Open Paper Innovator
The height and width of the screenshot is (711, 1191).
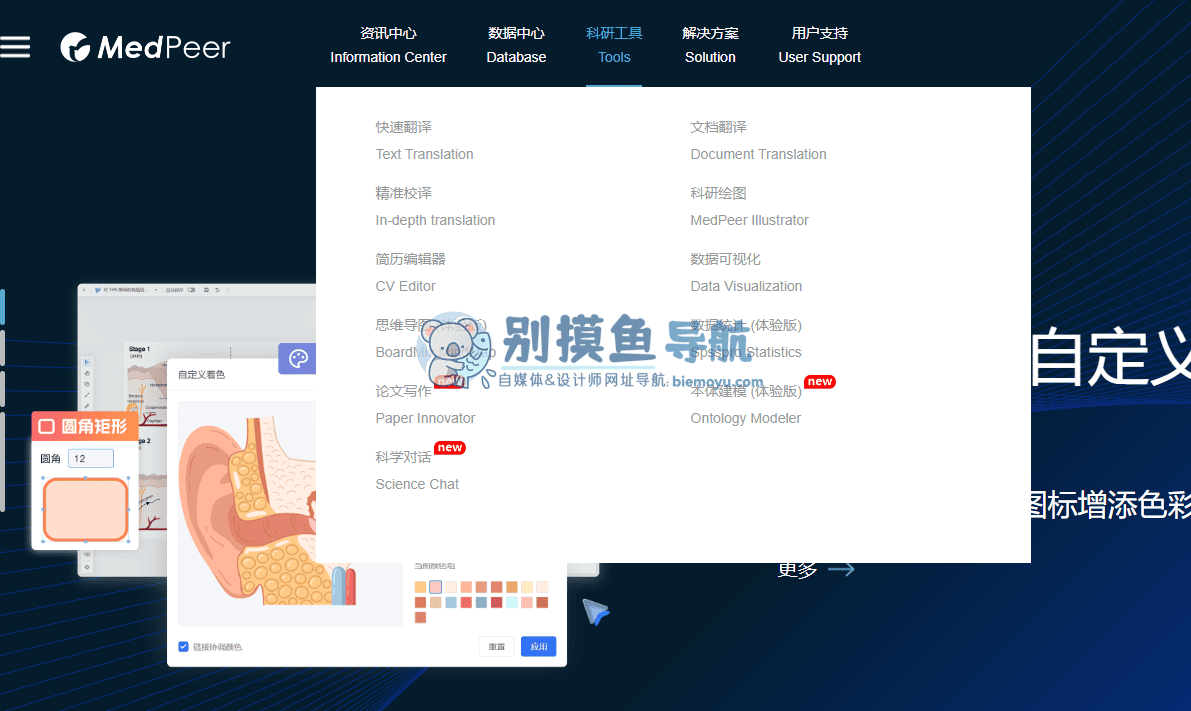pos(425,405)
